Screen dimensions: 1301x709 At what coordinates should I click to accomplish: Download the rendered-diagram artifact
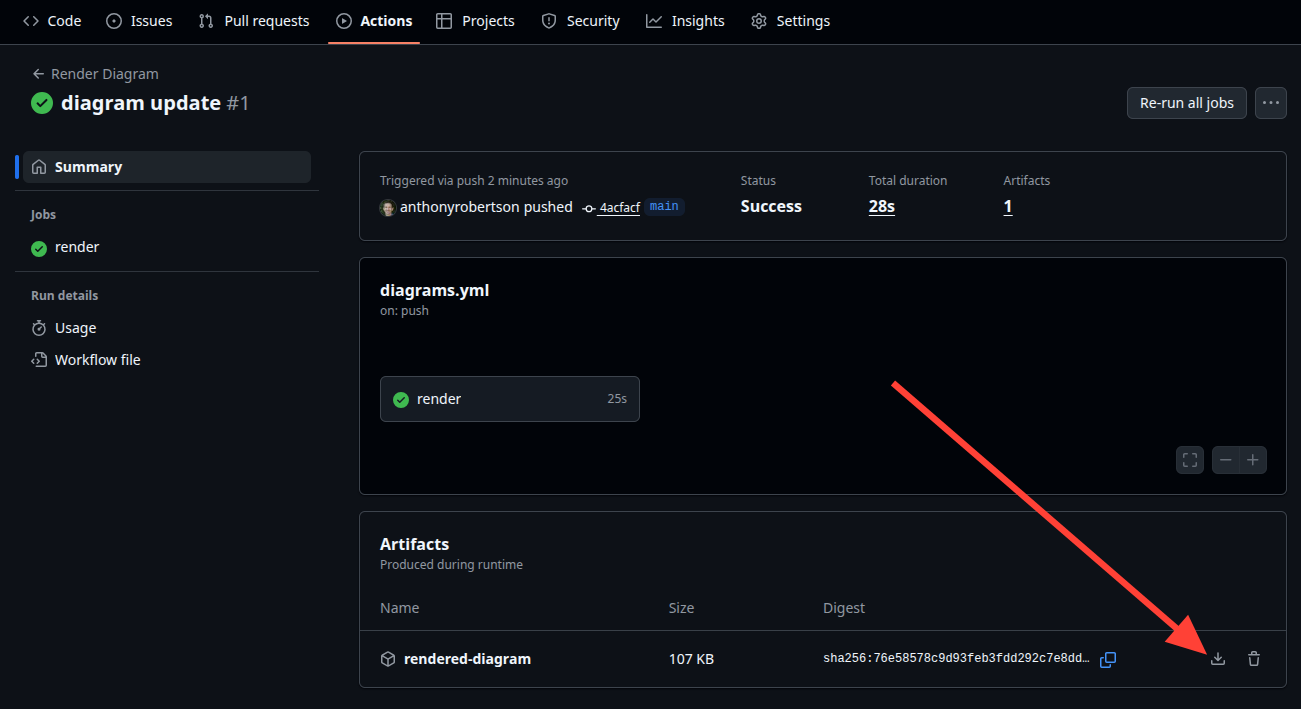click(x=1218, y=659)
